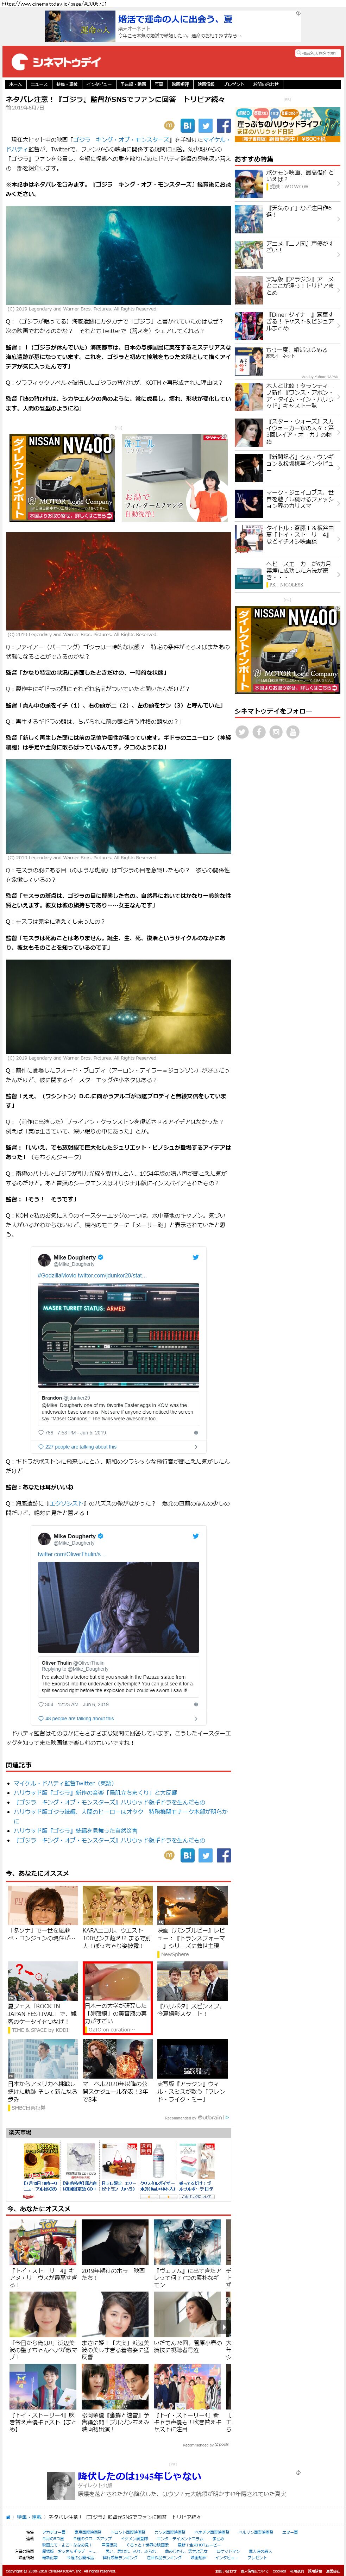Expand '227 people are talking about this' arrow

[x=195, y=1446]
